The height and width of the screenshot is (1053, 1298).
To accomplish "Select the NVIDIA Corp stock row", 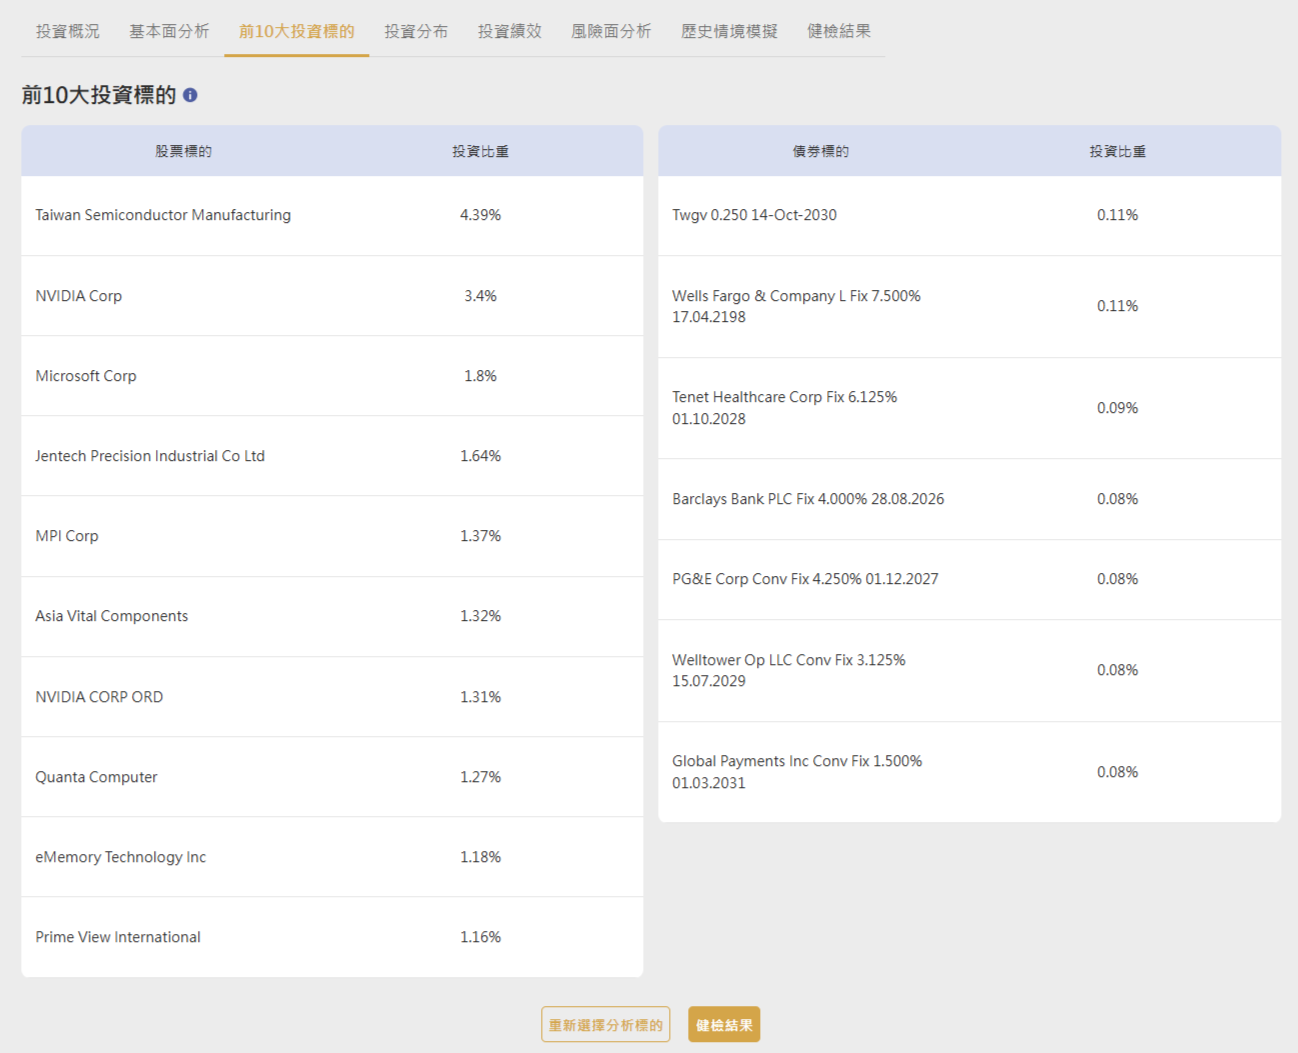I will click(x=332, y=296).
